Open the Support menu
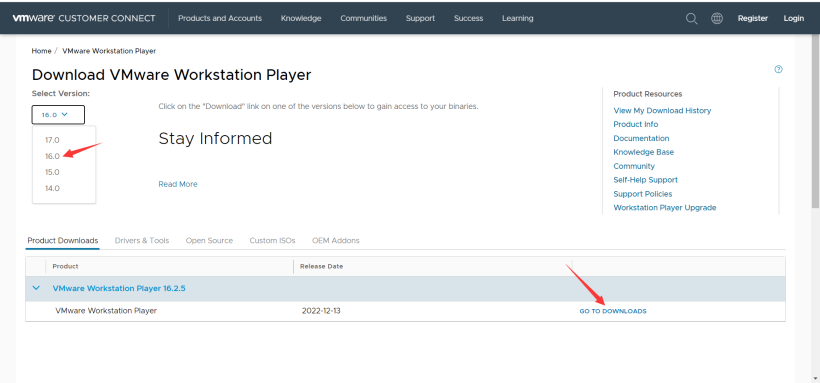This screenshot has width=820, height=383. point(420,18)
